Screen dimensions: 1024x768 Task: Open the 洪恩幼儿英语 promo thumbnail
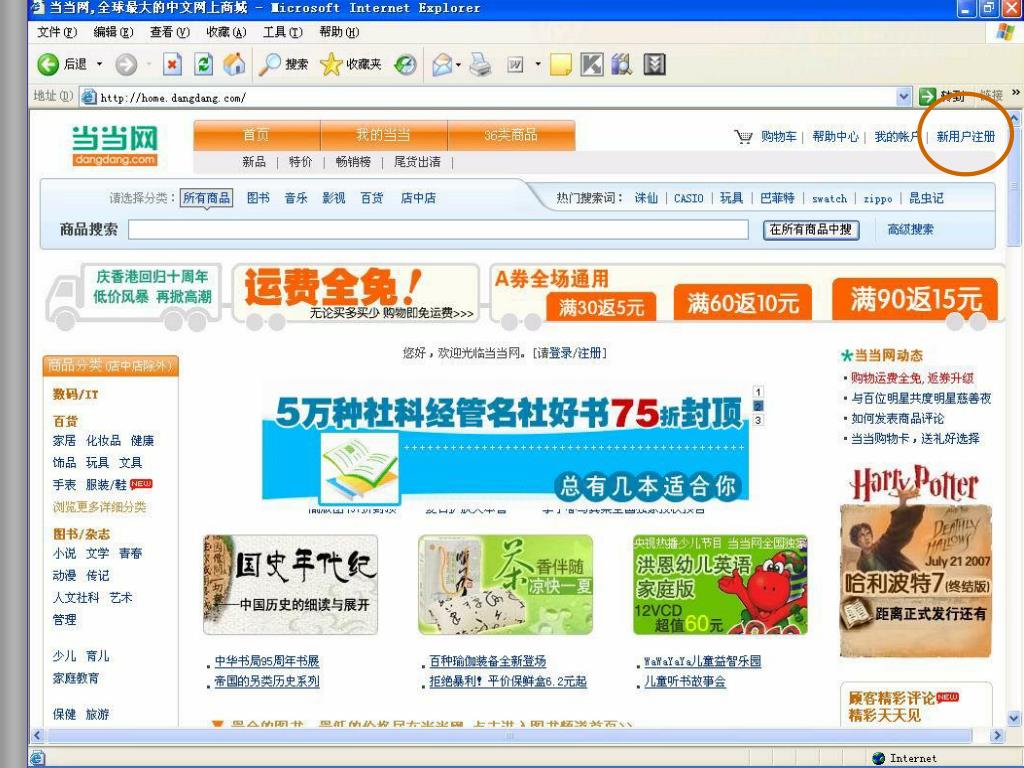click(x=720, y=584)
